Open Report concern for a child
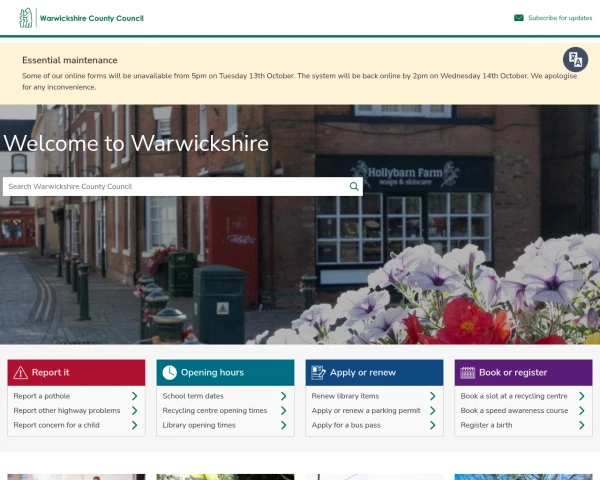Viewport: 600px width, 480px height. pyautogui.click(x=56, y=425)
